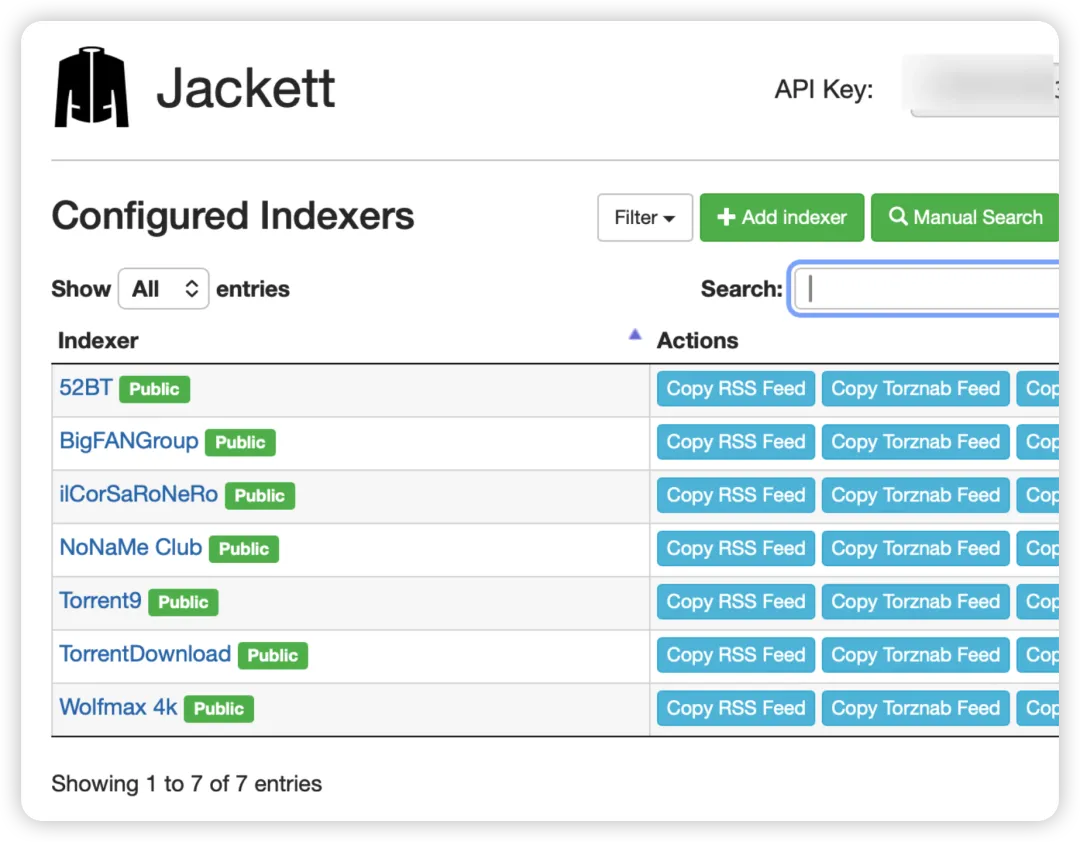This screenshot has width=1080, height=842.
Task: Click the Configured Indexers heading
Action: pyautogui.click(x=233, y=216)
